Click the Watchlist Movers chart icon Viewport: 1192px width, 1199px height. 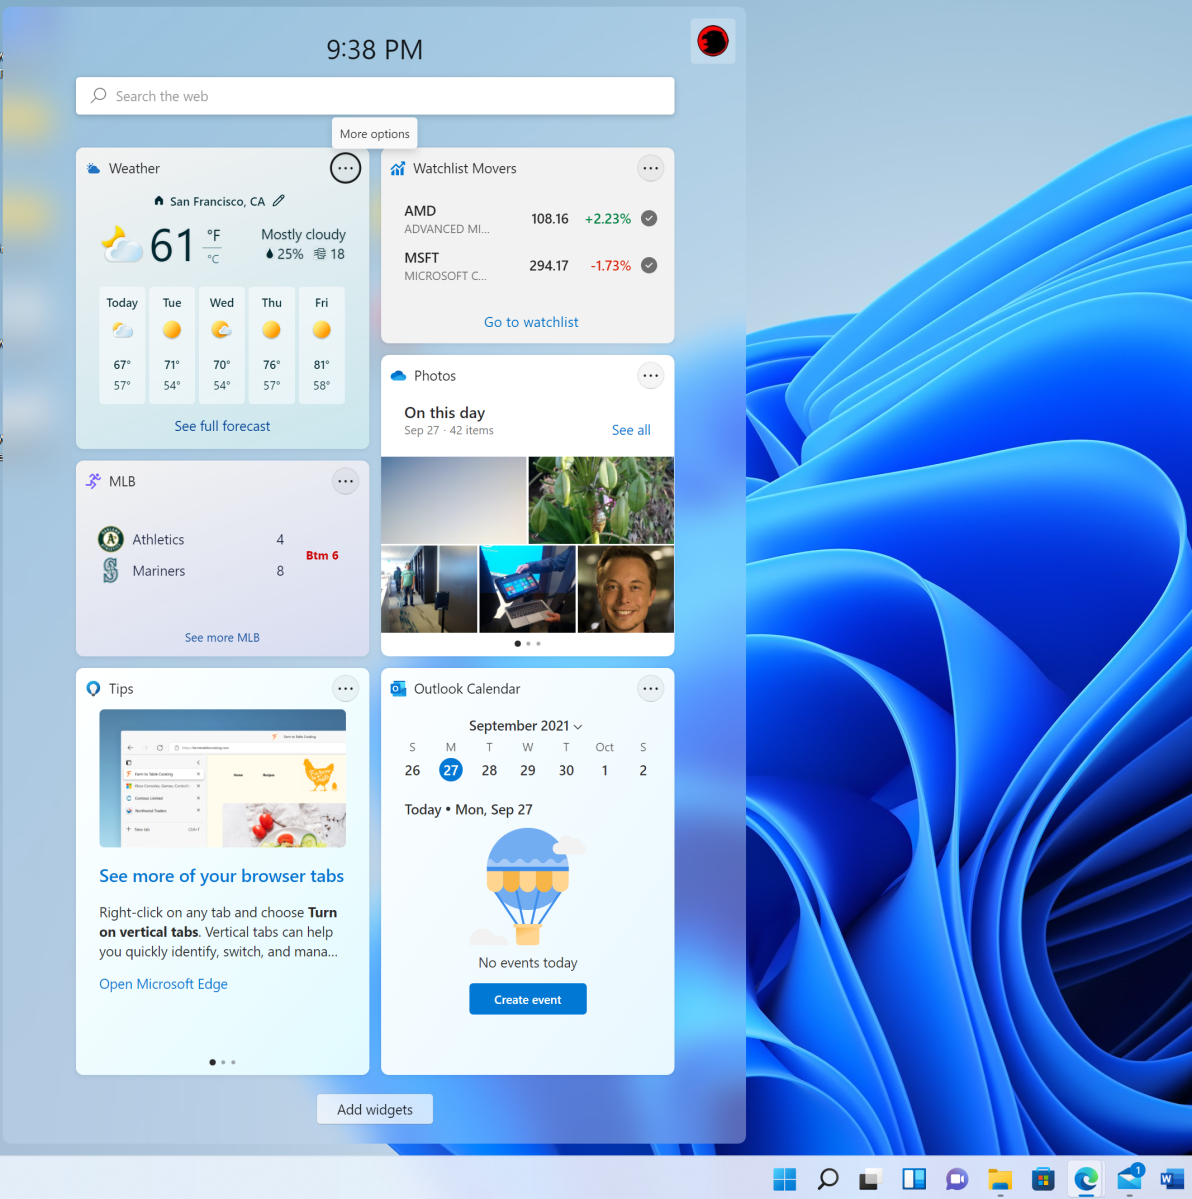(x=398, y=168)
